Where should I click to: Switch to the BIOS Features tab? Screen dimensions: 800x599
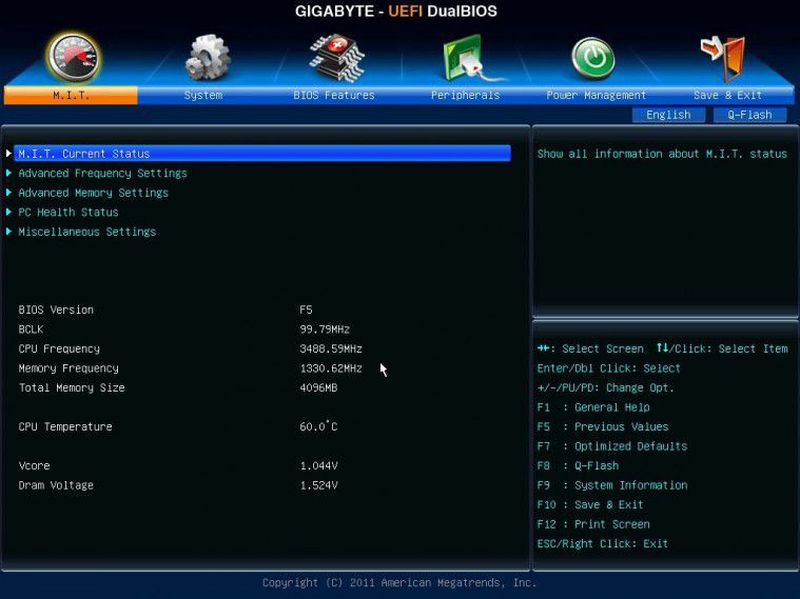pos(333,94)
